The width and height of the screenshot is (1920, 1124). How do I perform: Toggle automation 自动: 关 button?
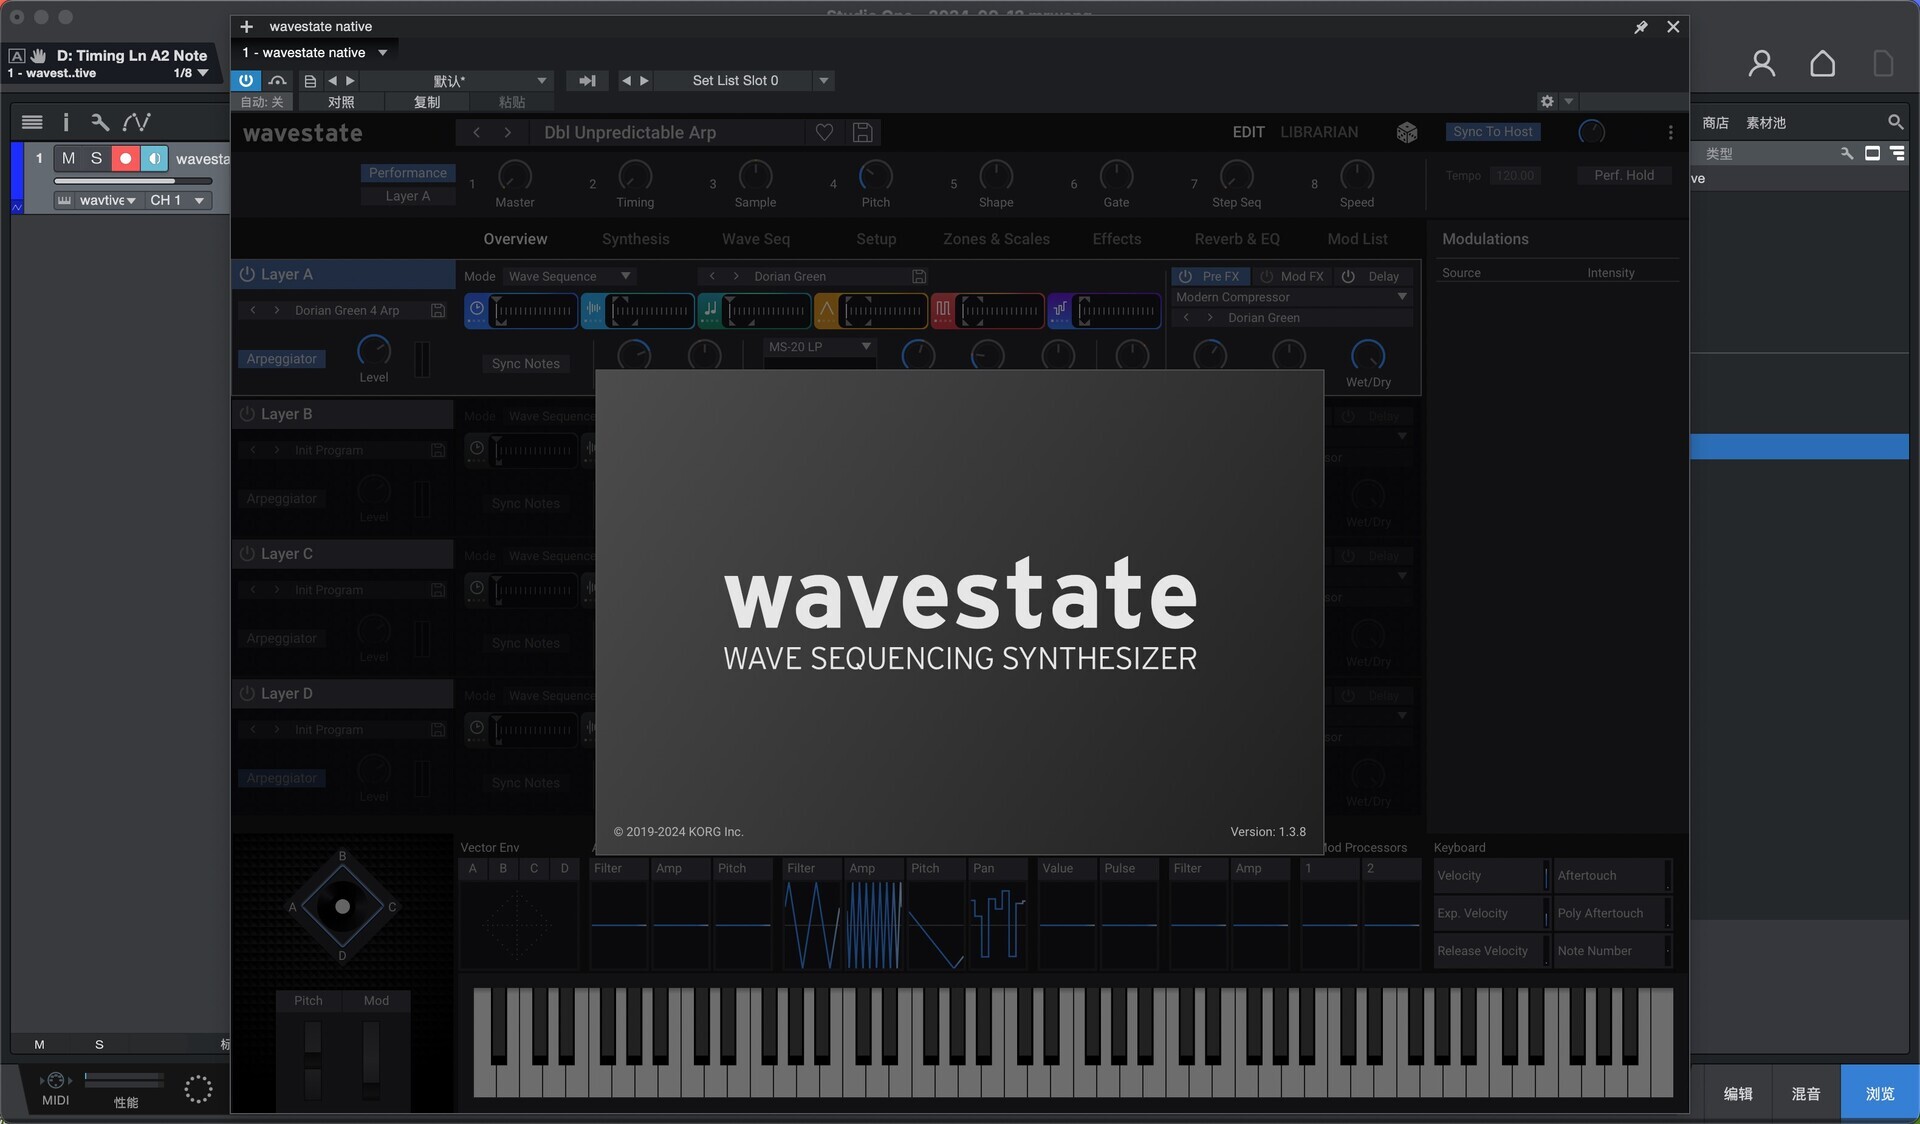262,102
